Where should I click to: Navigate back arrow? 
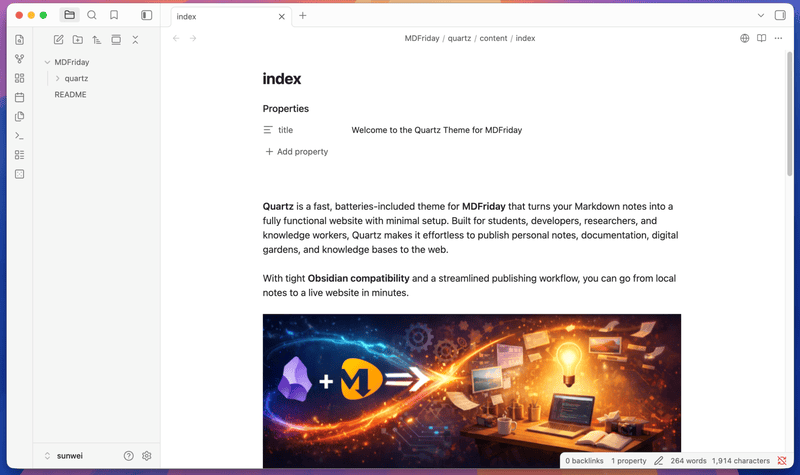176,38
